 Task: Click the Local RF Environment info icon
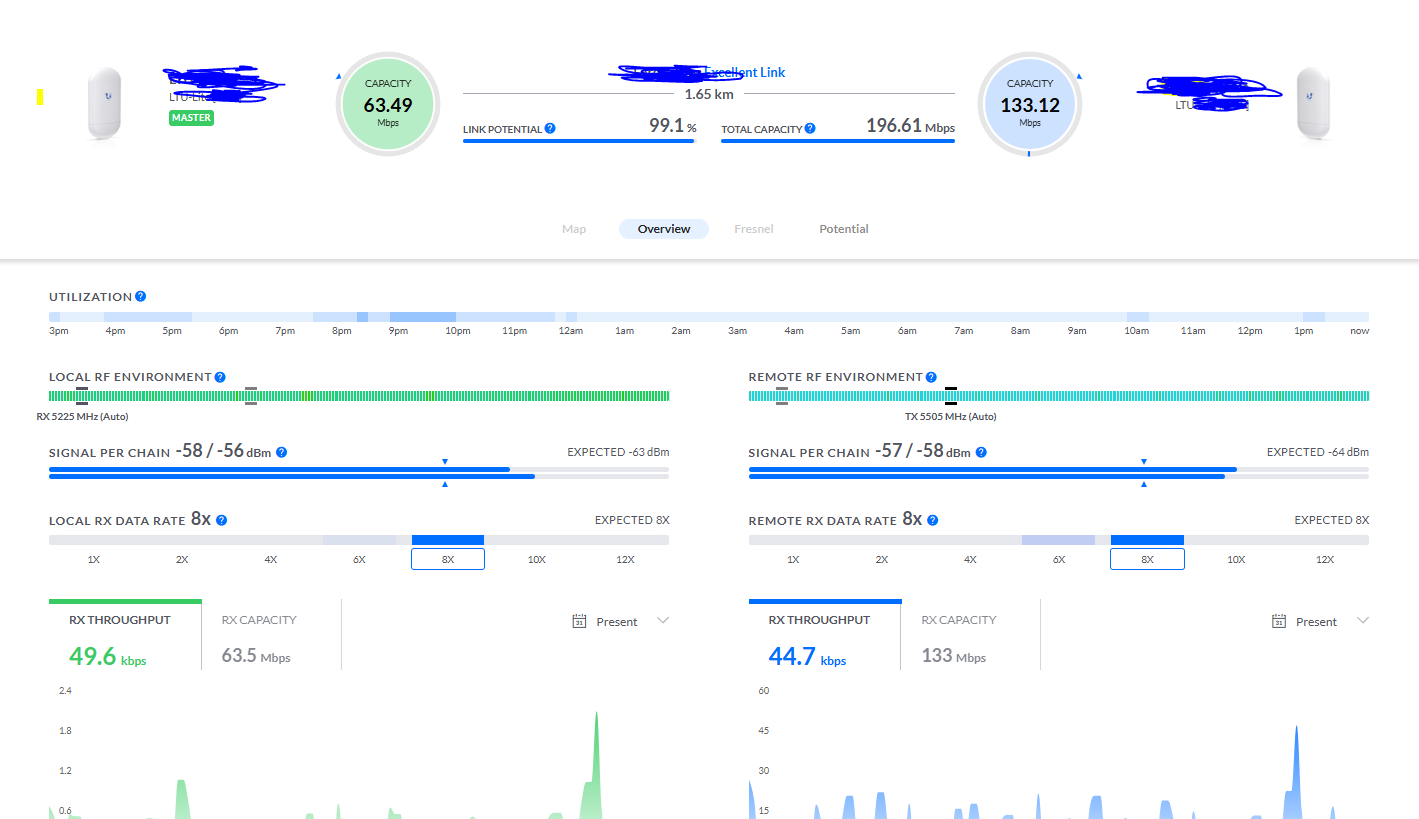(x=220, y=377)
